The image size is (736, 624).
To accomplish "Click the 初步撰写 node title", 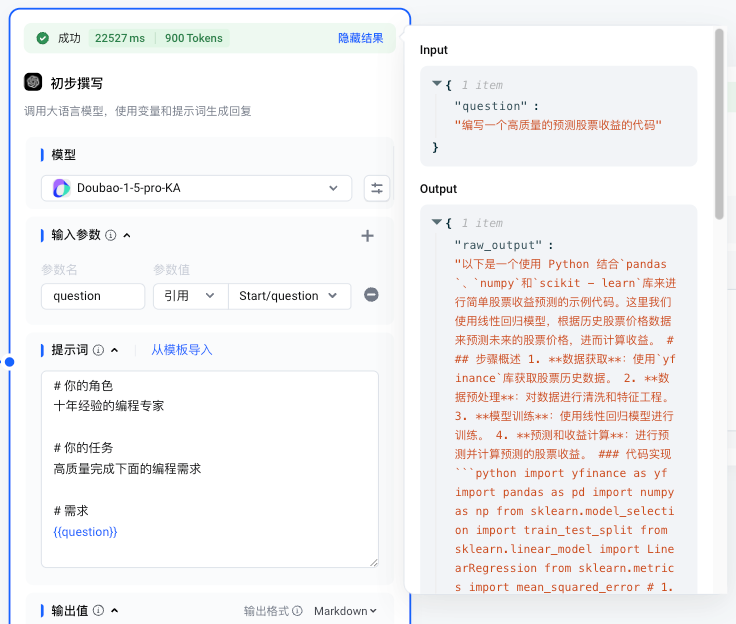I will click(x=77, y=83).
